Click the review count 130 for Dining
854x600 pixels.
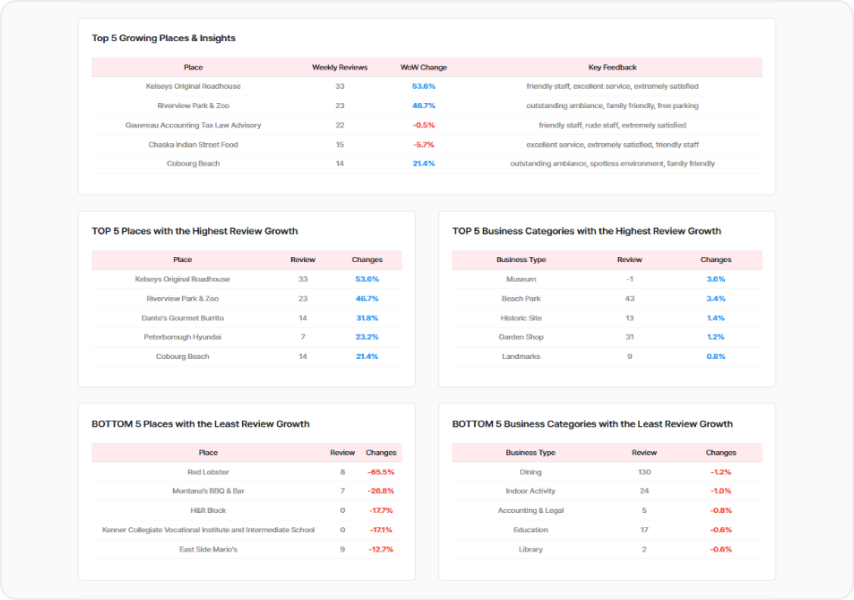tap(644, 472)
